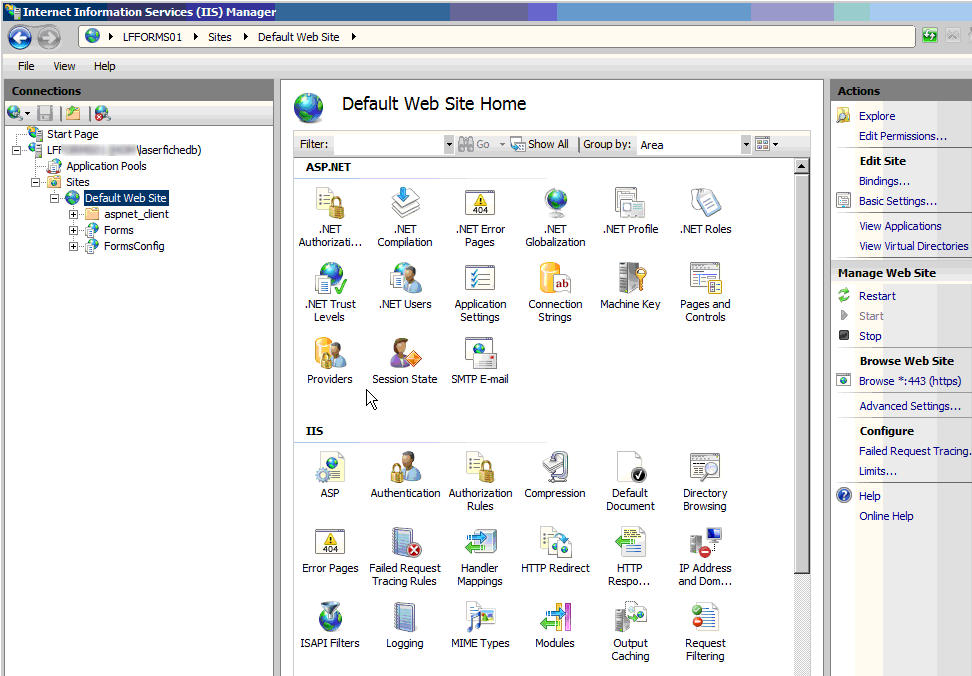Stop the web site
The image size is (972, 676).
click(870, 336)
